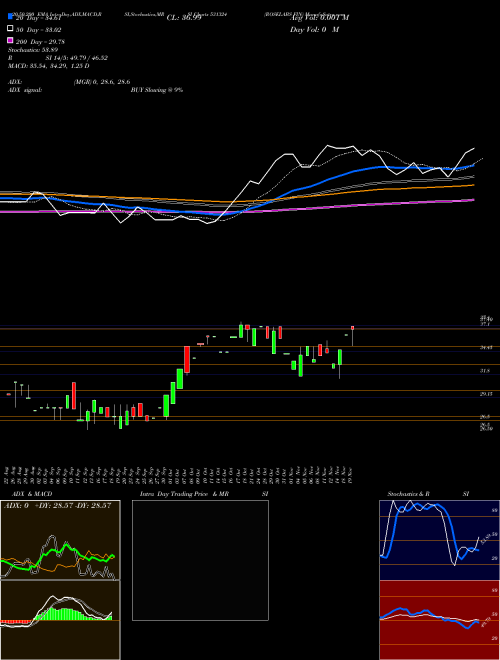500x660 pixels.
Task: Click the MACD: 35.54, 34.29, 1.25 D line
Action: [48, 66]
